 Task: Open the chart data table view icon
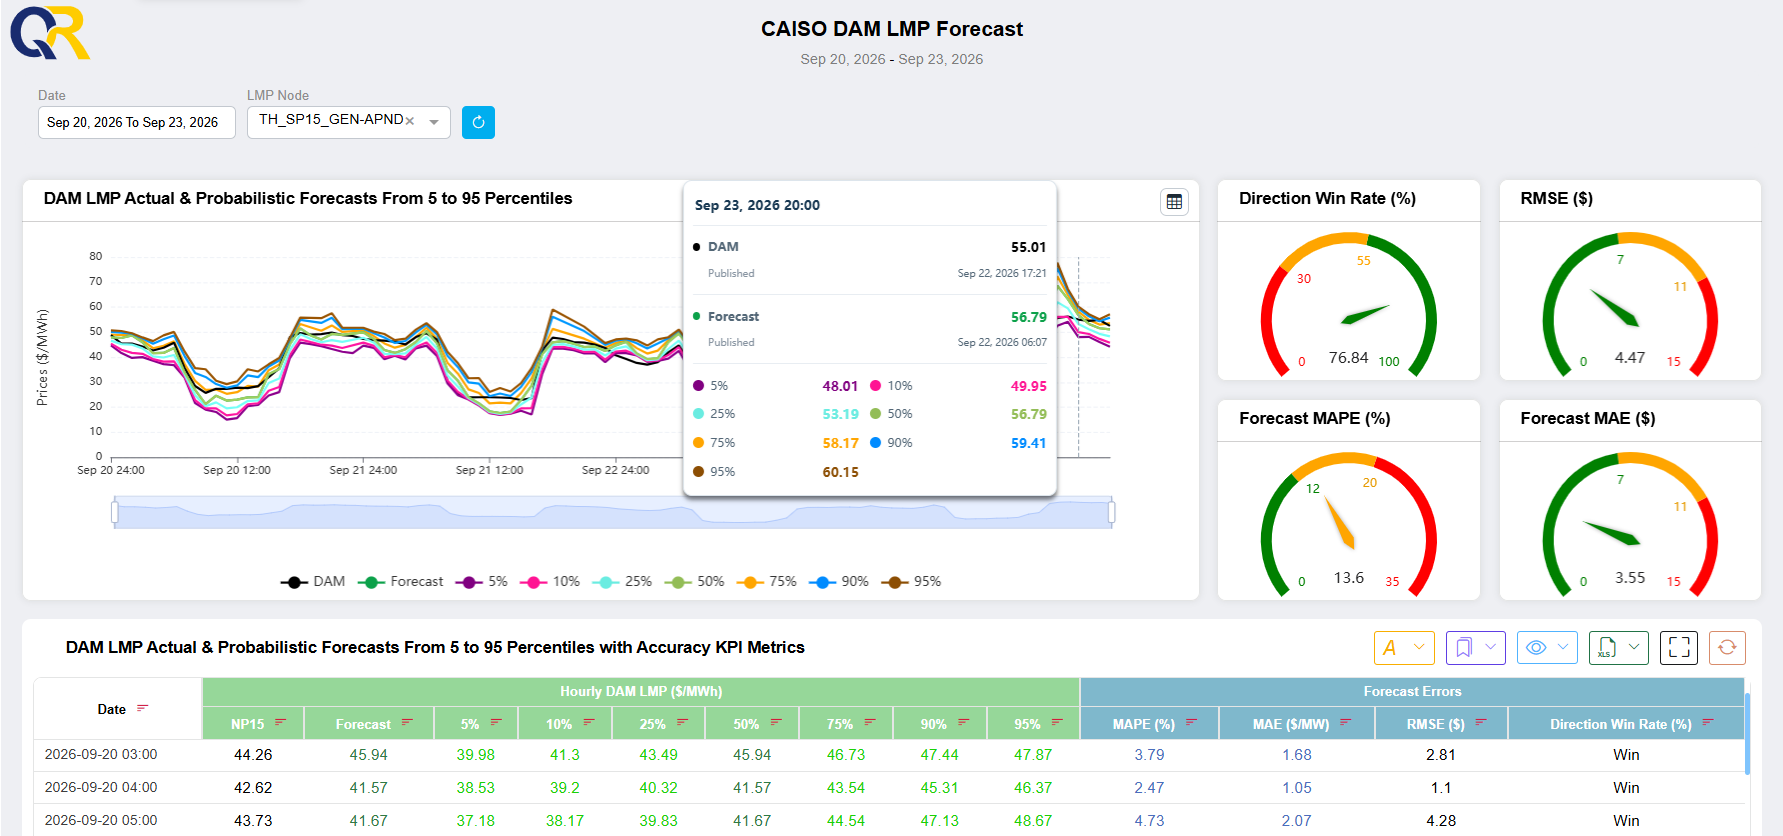(1174, 202)
